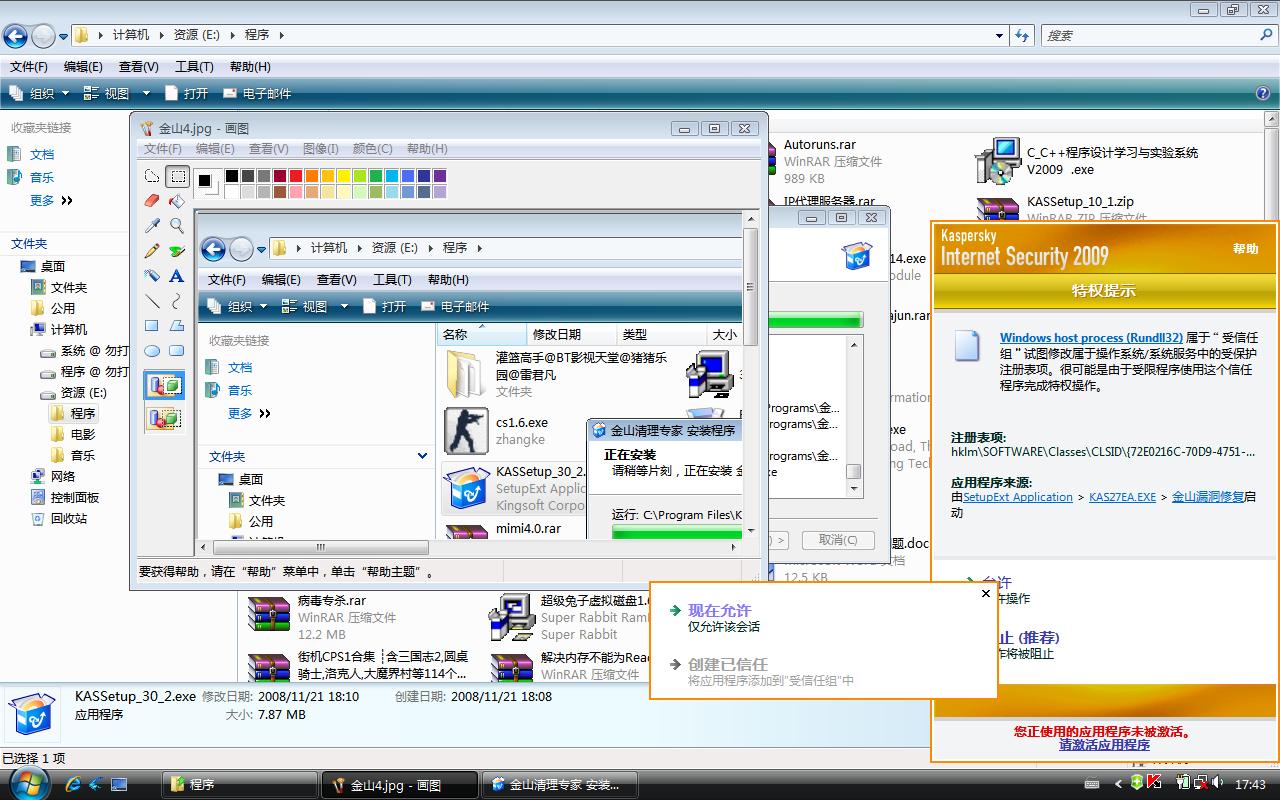Open the 视图 dropdown arrow in Explorer toolbar
The image size is (1280, 800).
pos(146,93)
